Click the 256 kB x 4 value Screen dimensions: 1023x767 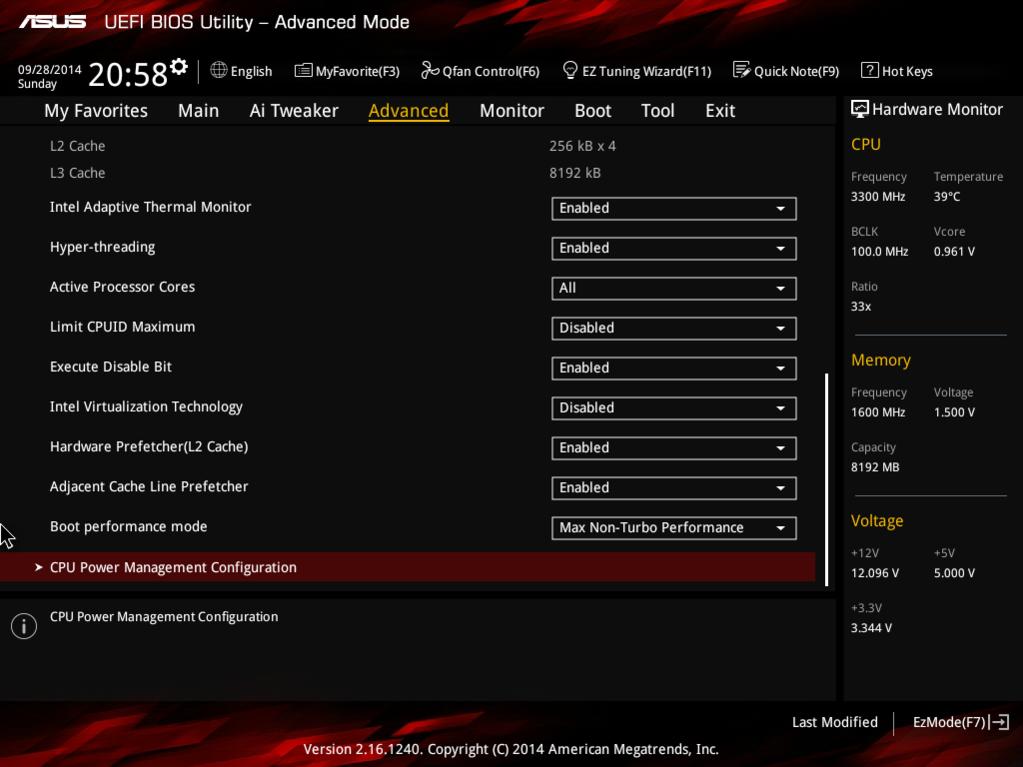pyautogui.click(x=583, y=146)
